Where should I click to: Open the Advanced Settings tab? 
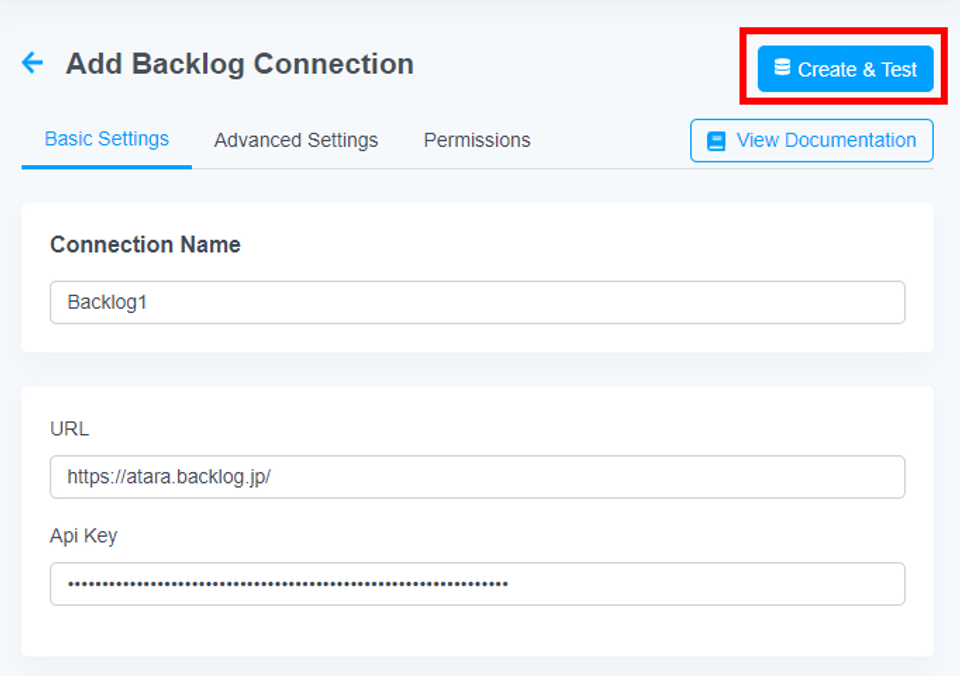[296, 140]
